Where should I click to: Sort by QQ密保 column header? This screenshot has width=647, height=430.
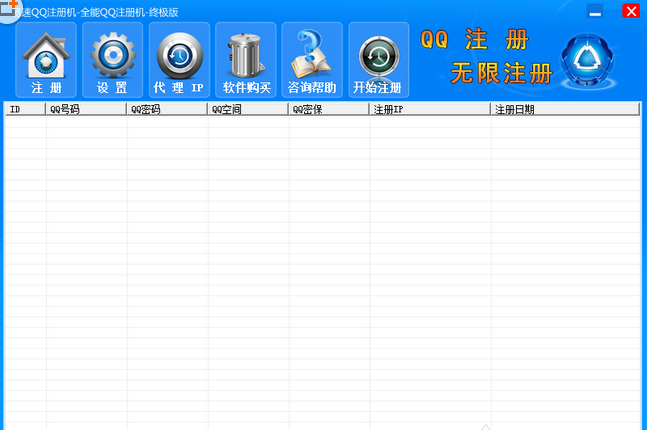tap(329, 109)
